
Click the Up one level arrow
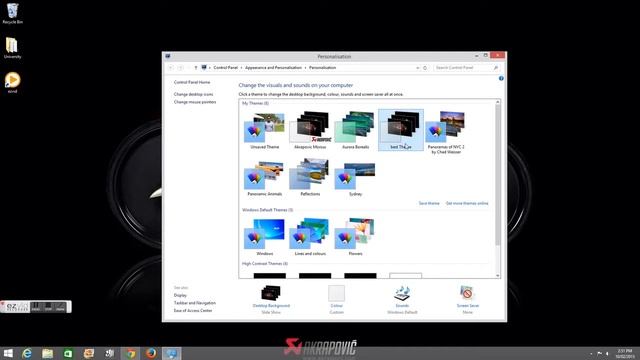[196, 68]
